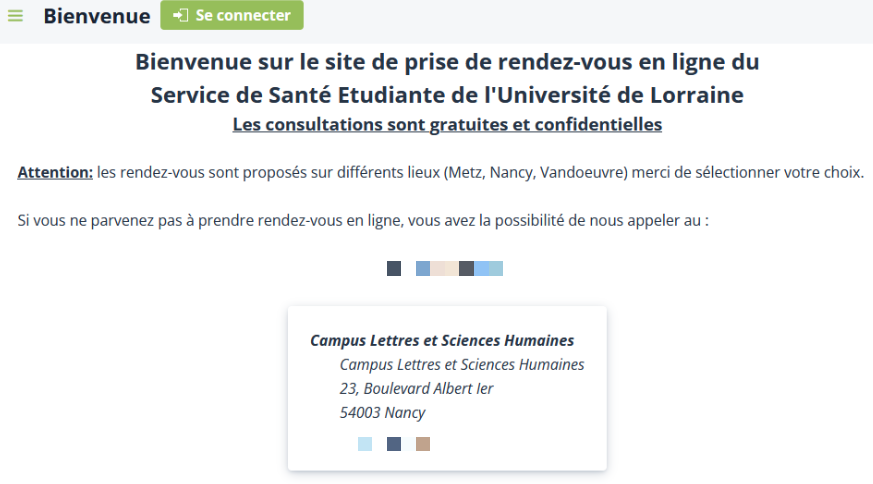This screenshot has width=873, height=484.
Task: Click the tan square in campus card
Action: coord(423,444)
